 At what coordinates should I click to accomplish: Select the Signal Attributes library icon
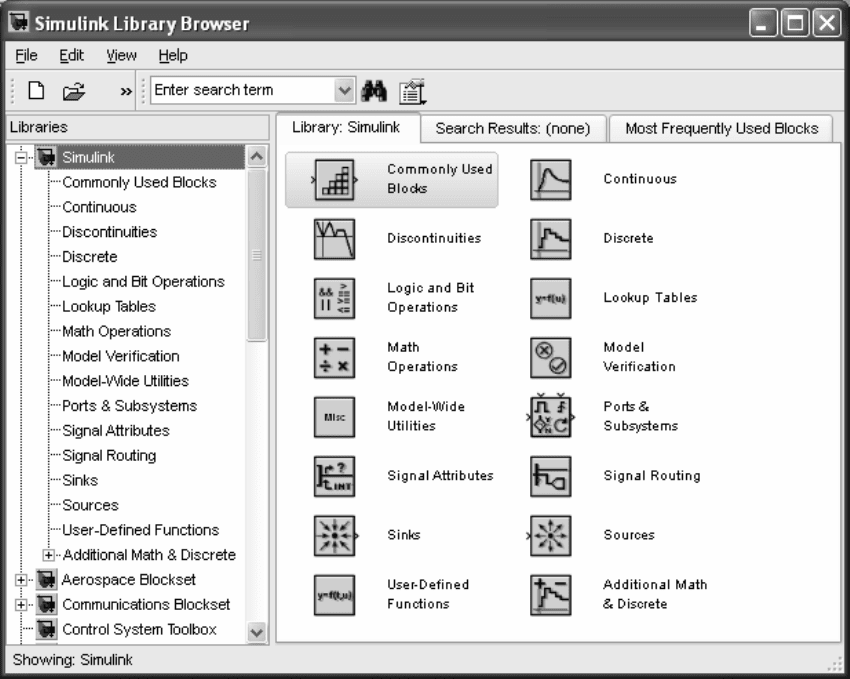pos(334,476)
